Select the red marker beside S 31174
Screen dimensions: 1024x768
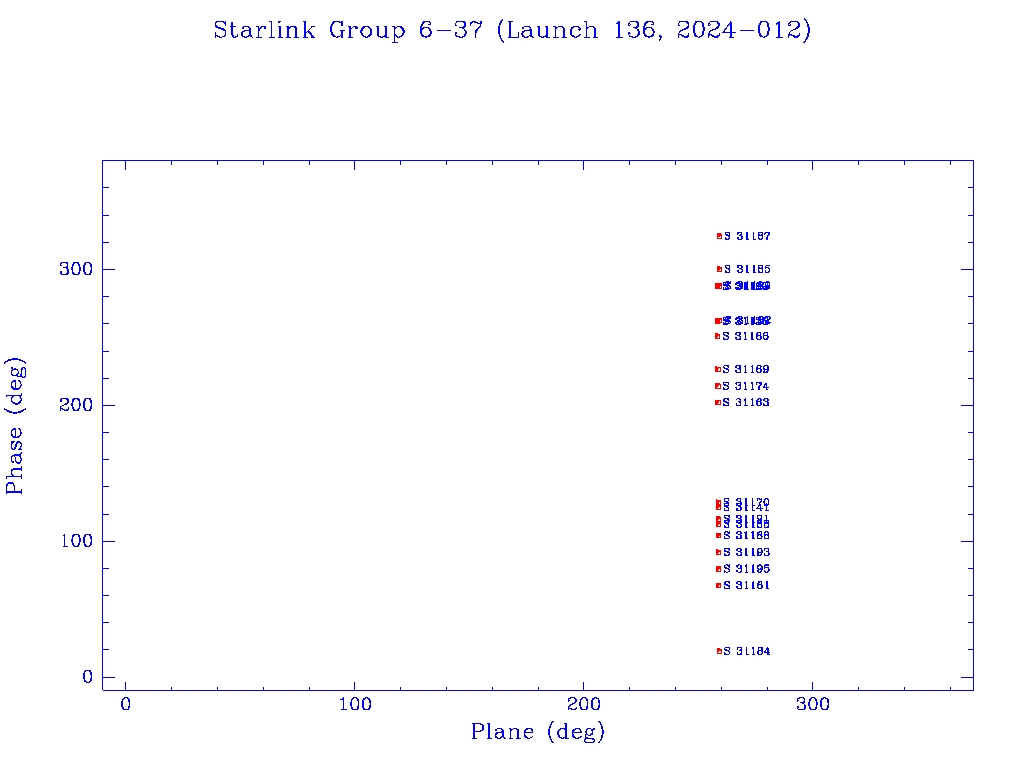click(718, 386)
